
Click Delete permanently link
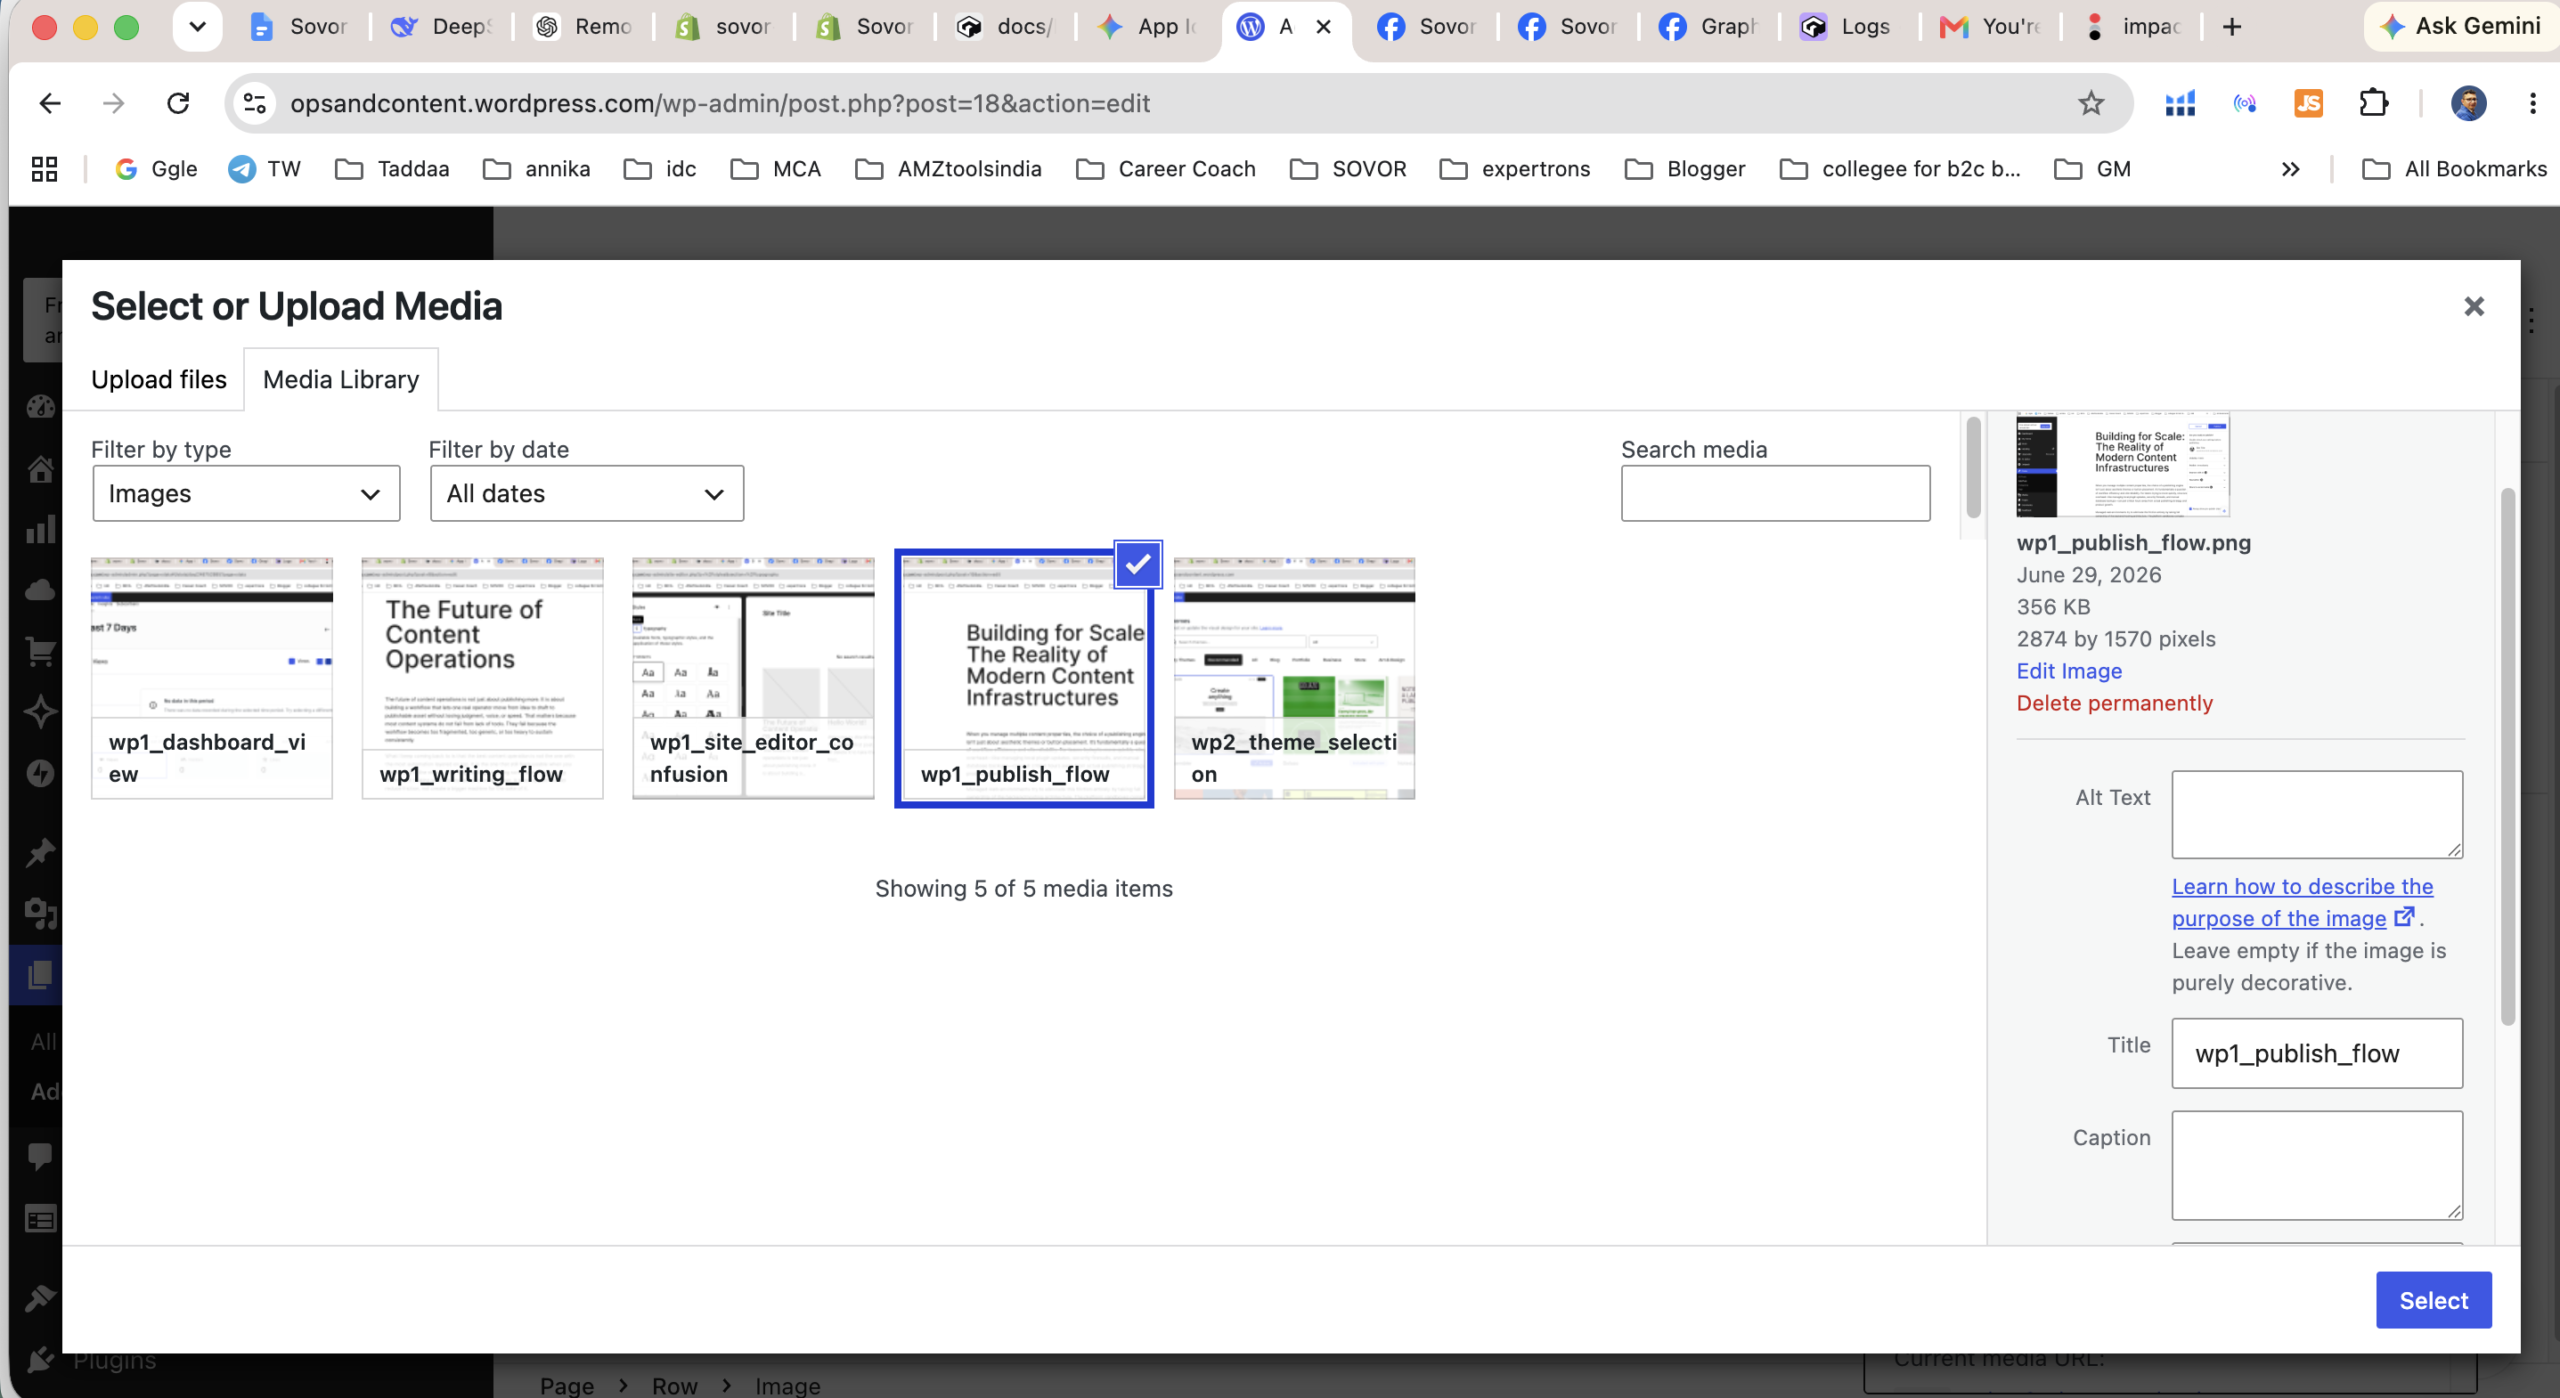coord(2114,703)
